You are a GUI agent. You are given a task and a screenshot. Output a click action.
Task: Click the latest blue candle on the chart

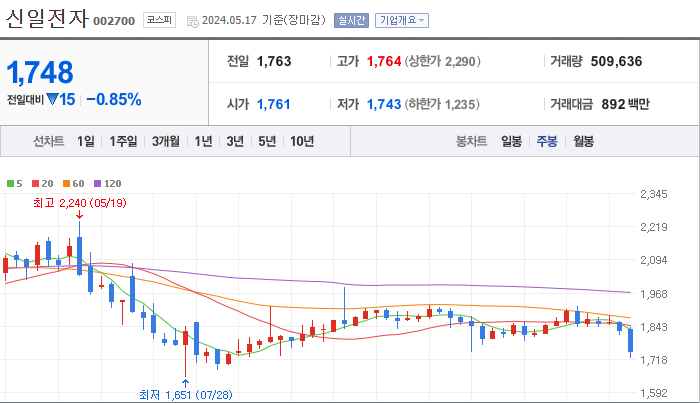(x=631, y=341)
